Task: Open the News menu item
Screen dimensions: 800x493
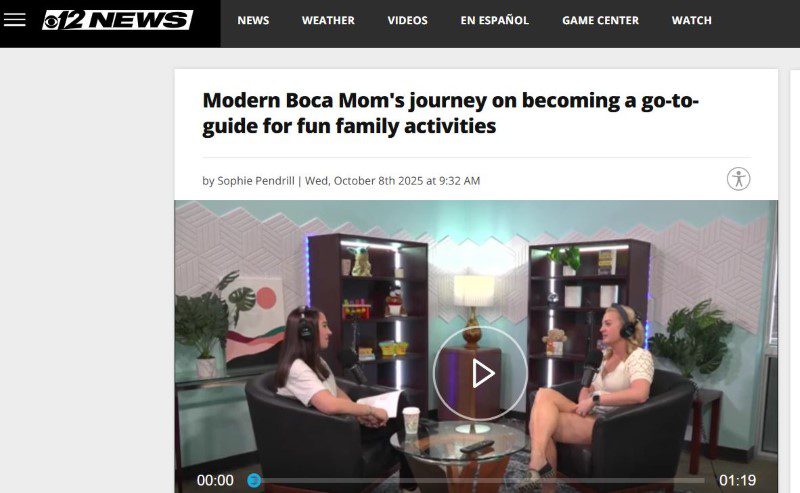Action: [253, 20]
